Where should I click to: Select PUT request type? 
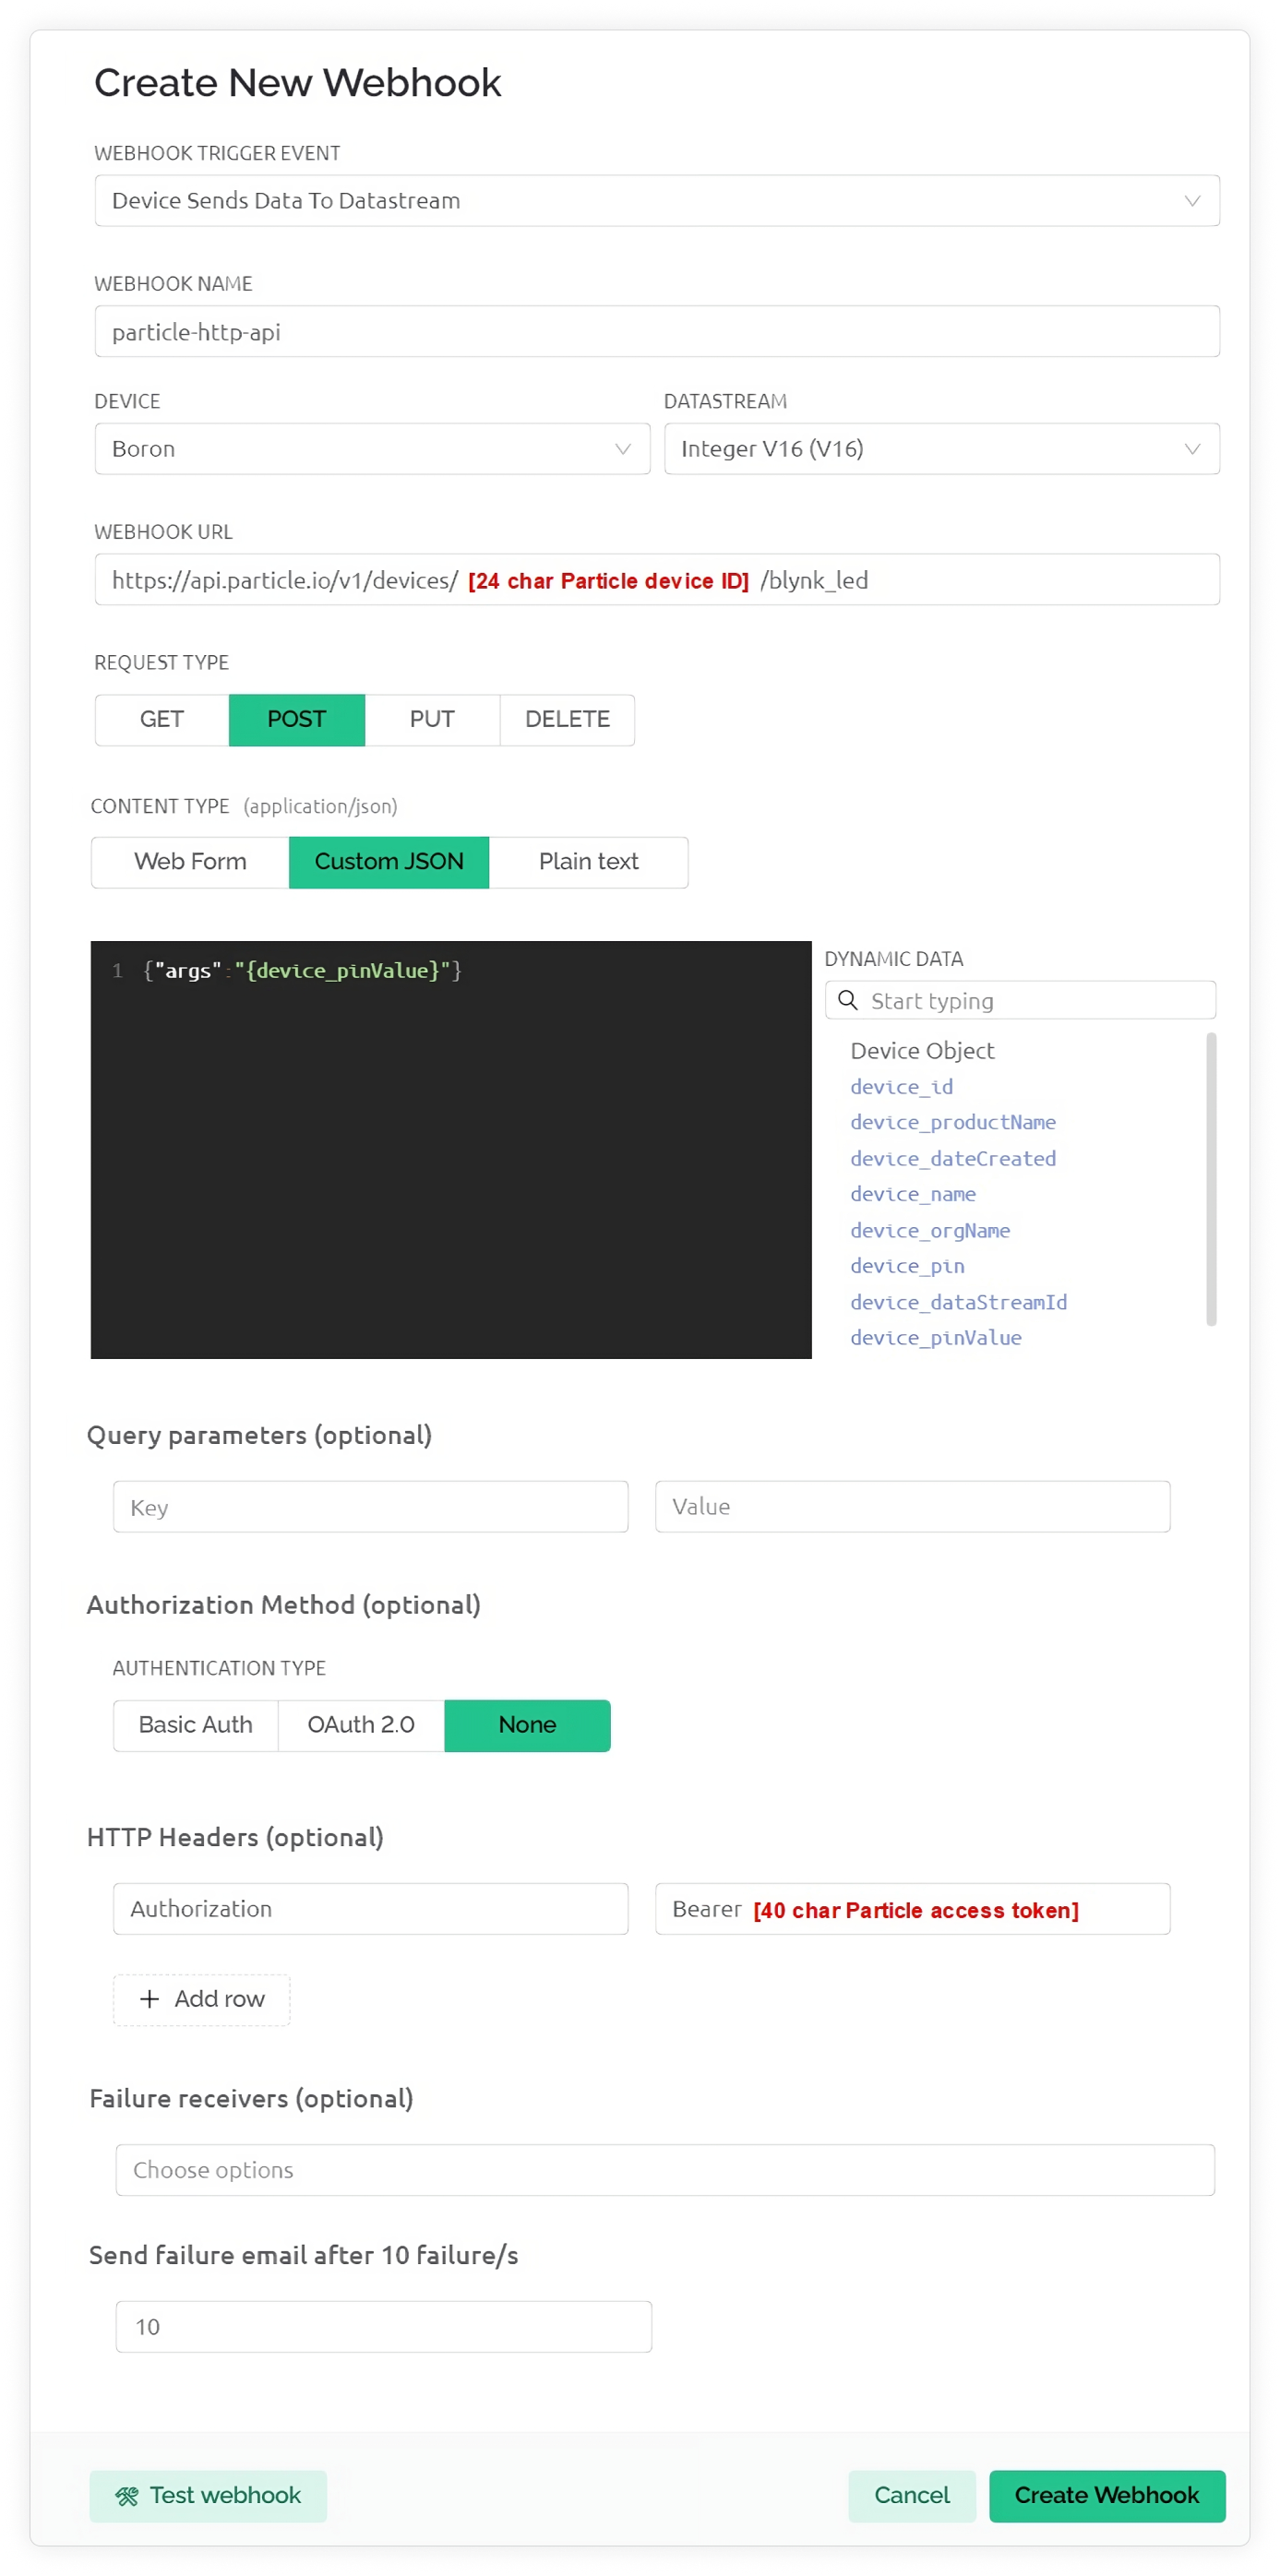(432, 720)
